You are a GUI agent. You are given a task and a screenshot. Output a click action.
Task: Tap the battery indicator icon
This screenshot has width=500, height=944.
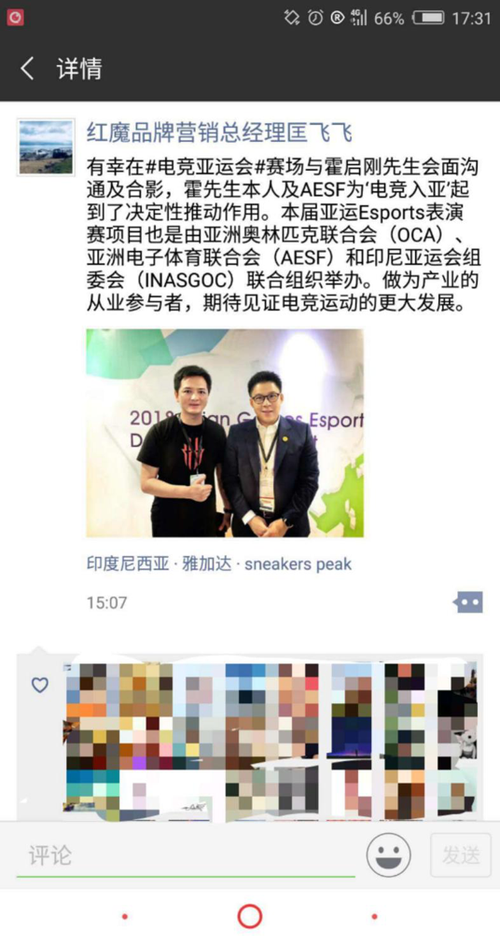click(x=428, y=18)
